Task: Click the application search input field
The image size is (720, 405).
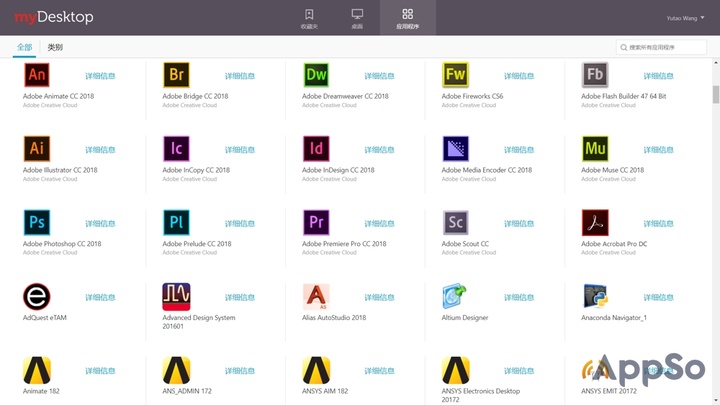Action: [665, 47]
